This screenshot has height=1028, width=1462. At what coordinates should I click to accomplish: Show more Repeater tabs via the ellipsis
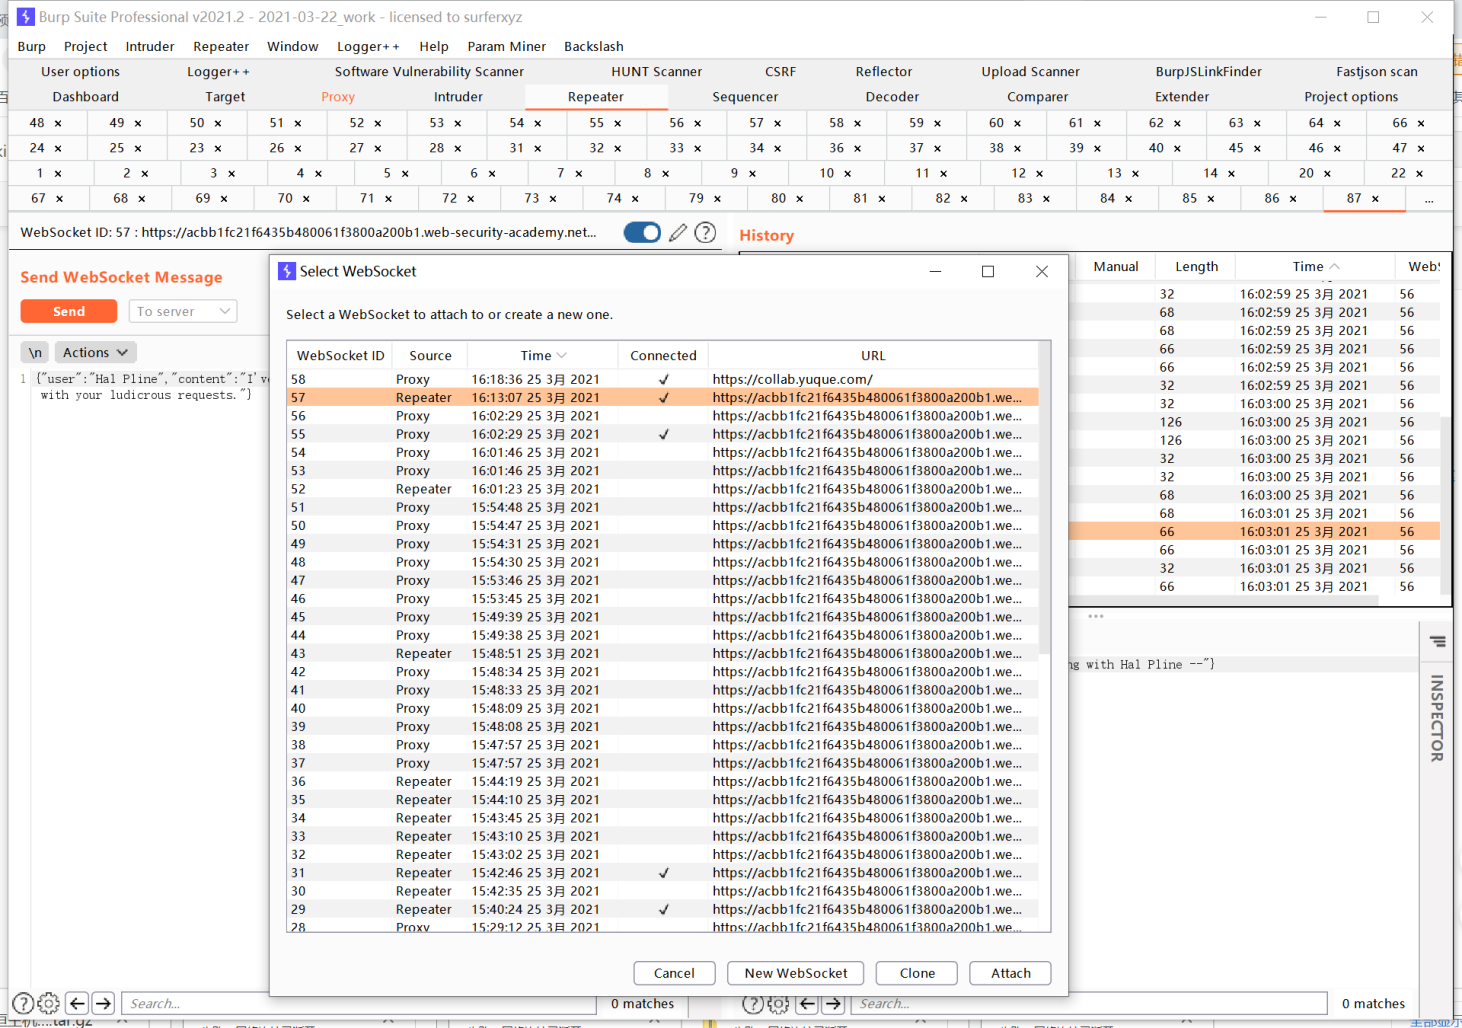[x=1429, y=199]
